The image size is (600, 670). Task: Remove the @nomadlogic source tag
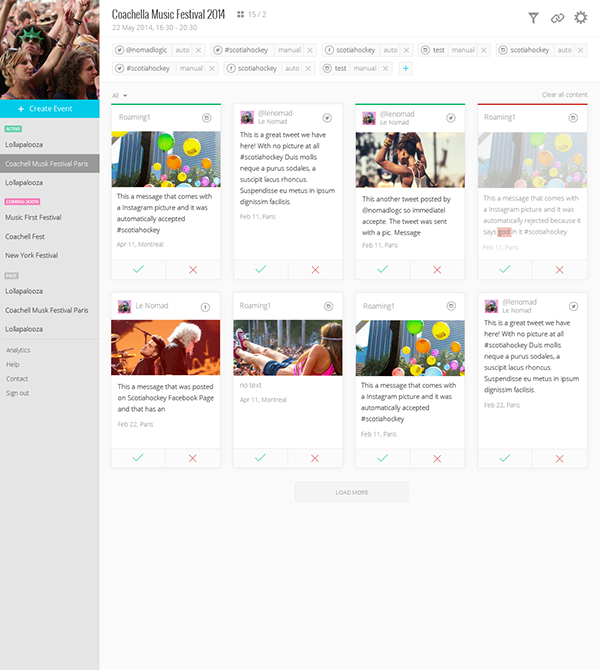click(198, 50)
